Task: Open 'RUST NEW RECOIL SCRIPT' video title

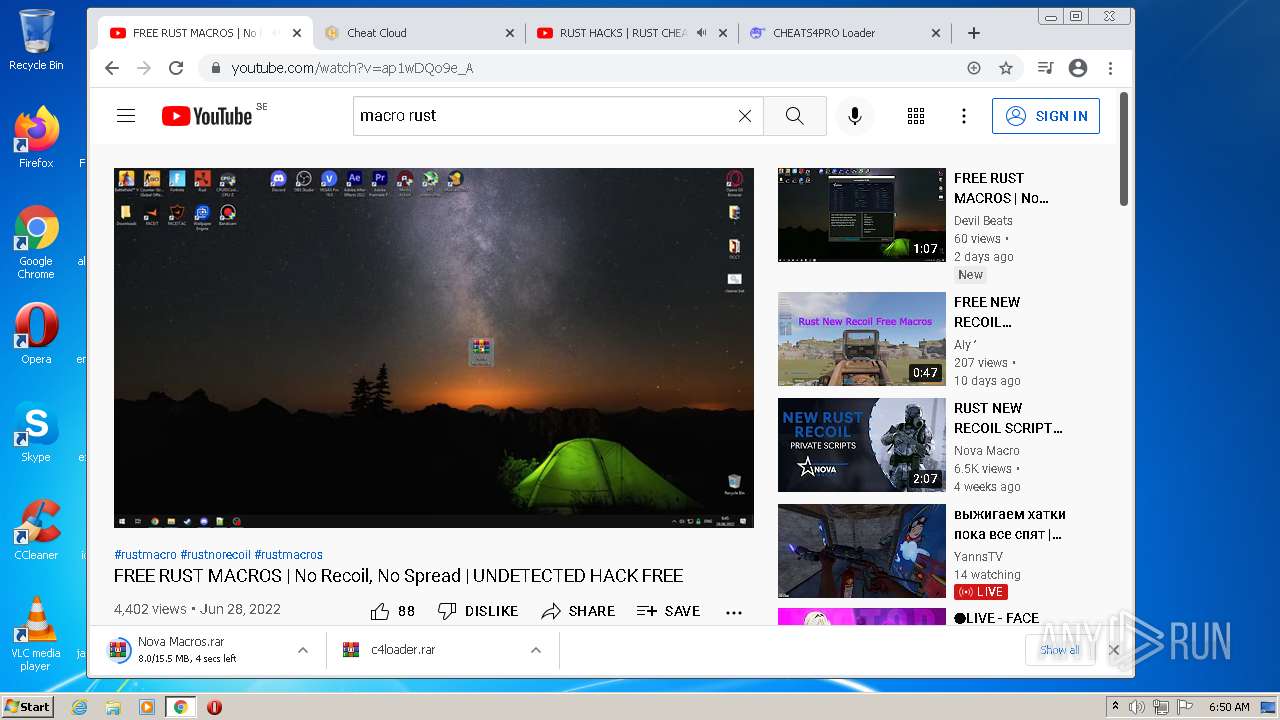Action: 1008,418
